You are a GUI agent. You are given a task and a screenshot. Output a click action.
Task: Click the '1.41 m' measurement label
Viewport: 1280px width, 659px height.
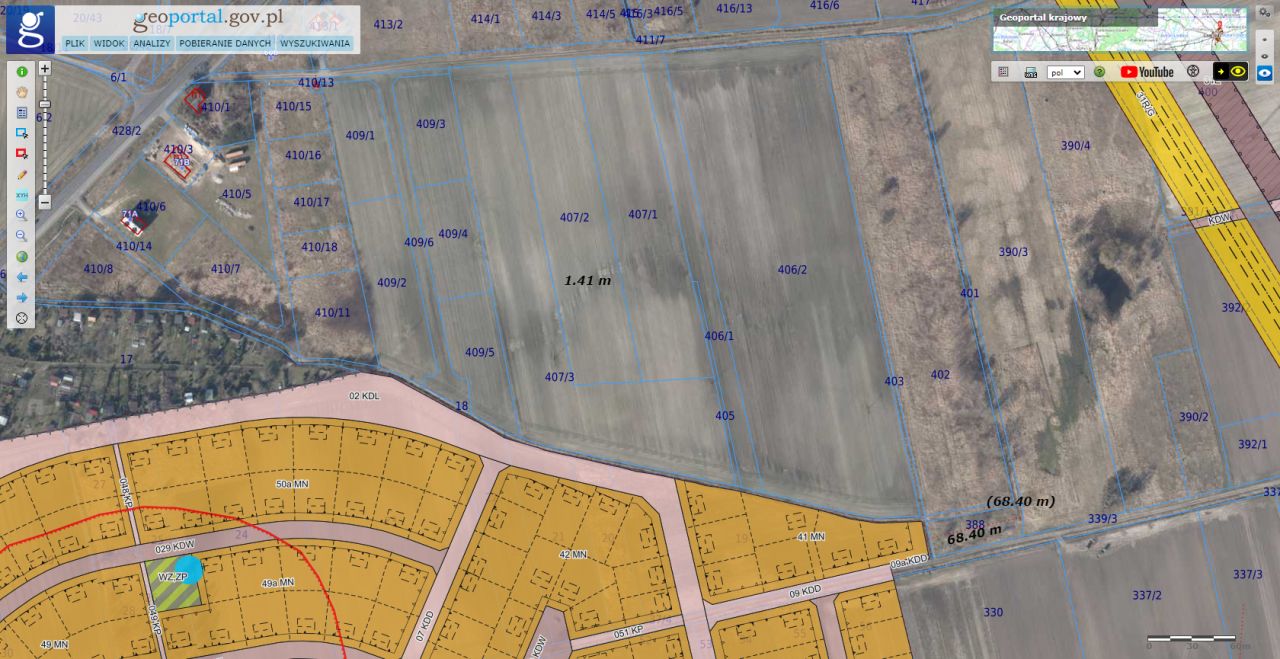(x=587, y=280)
